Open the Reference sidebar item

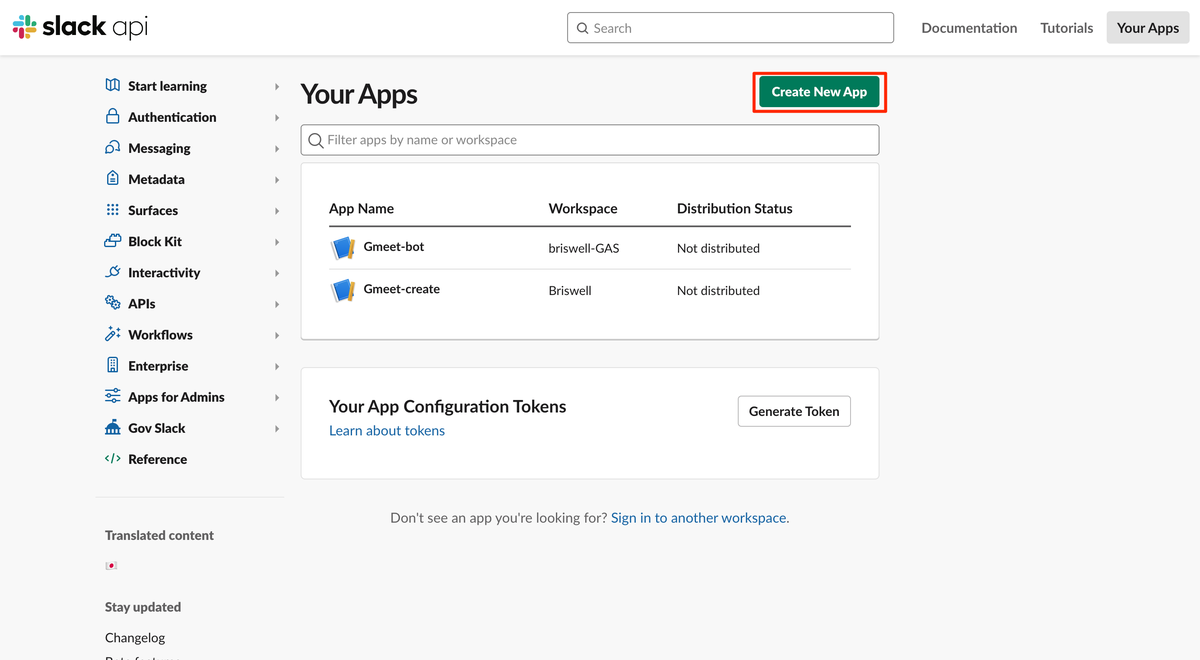pos(158,459)
